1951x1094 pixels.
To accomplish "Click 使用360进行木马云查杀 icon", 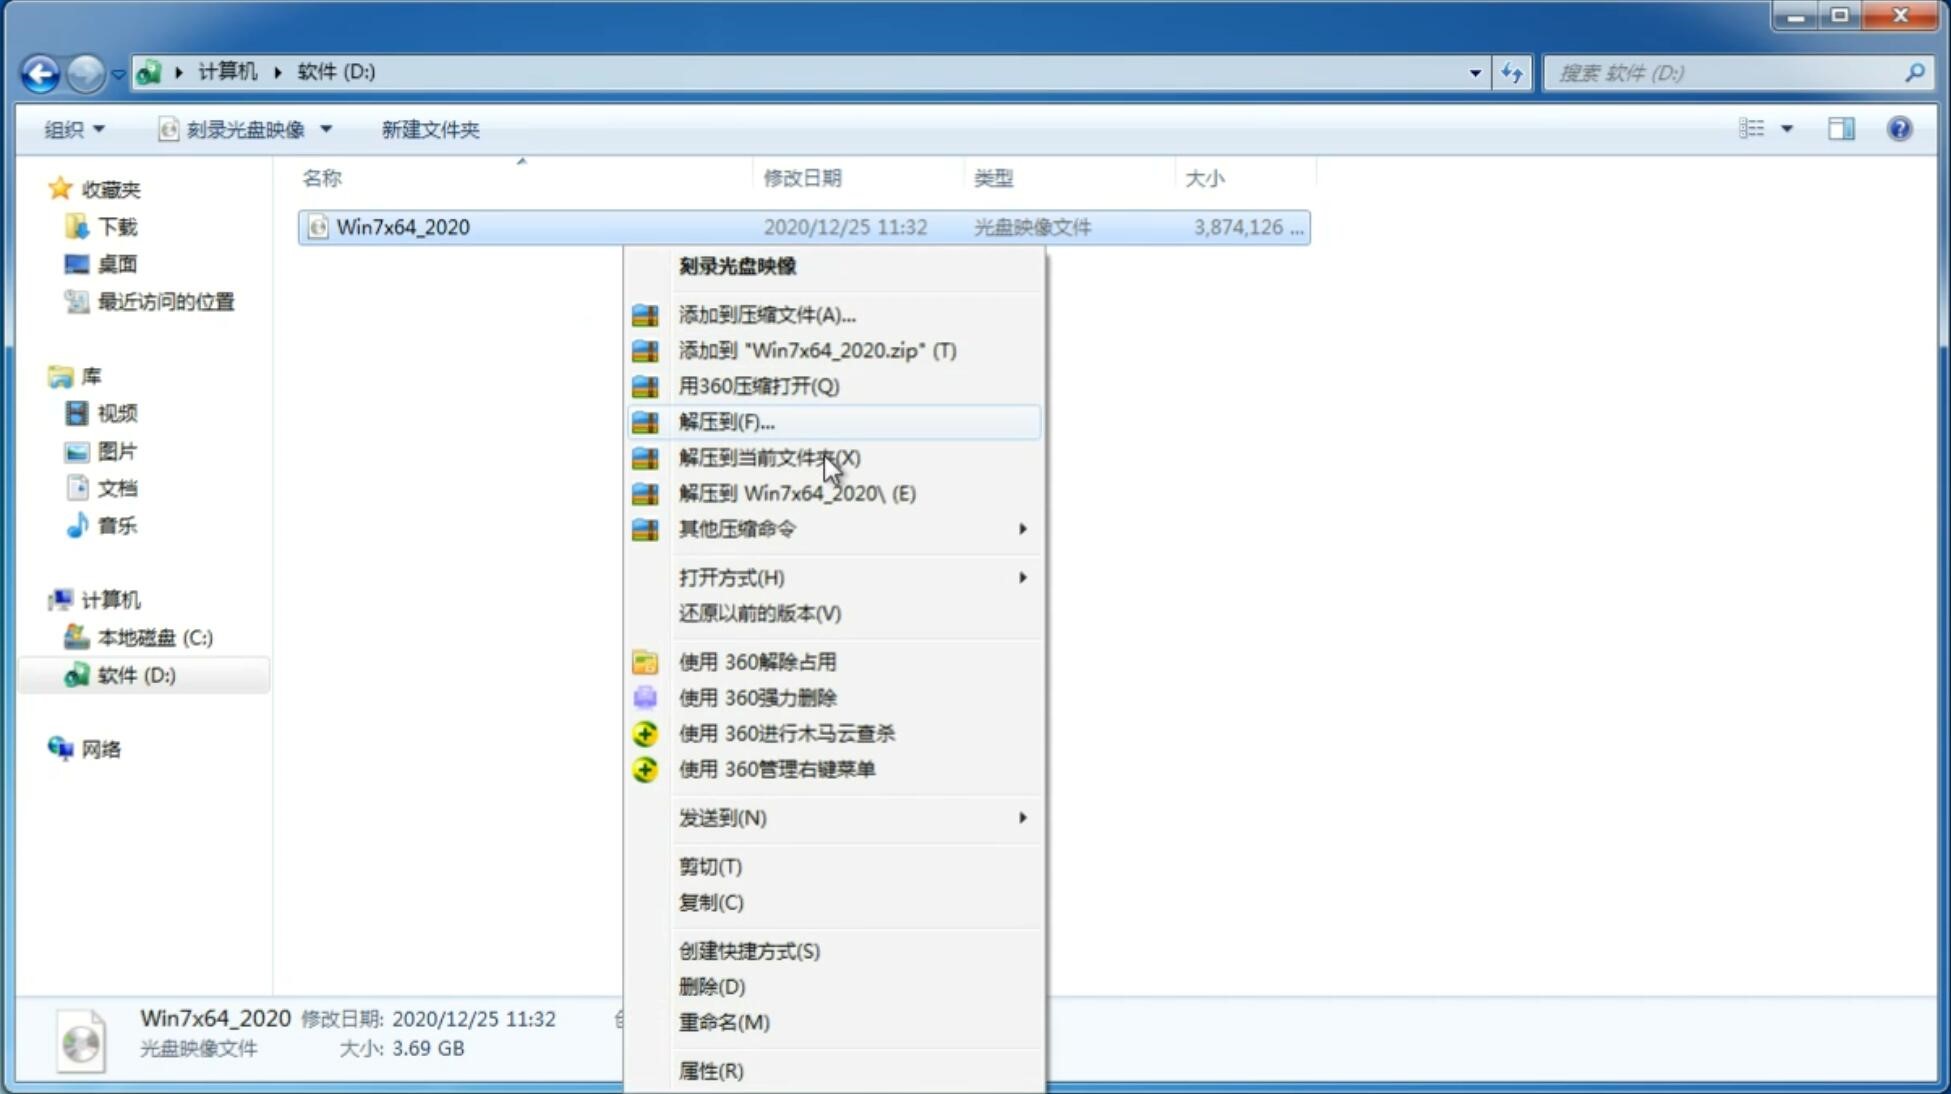I will 643,733.
